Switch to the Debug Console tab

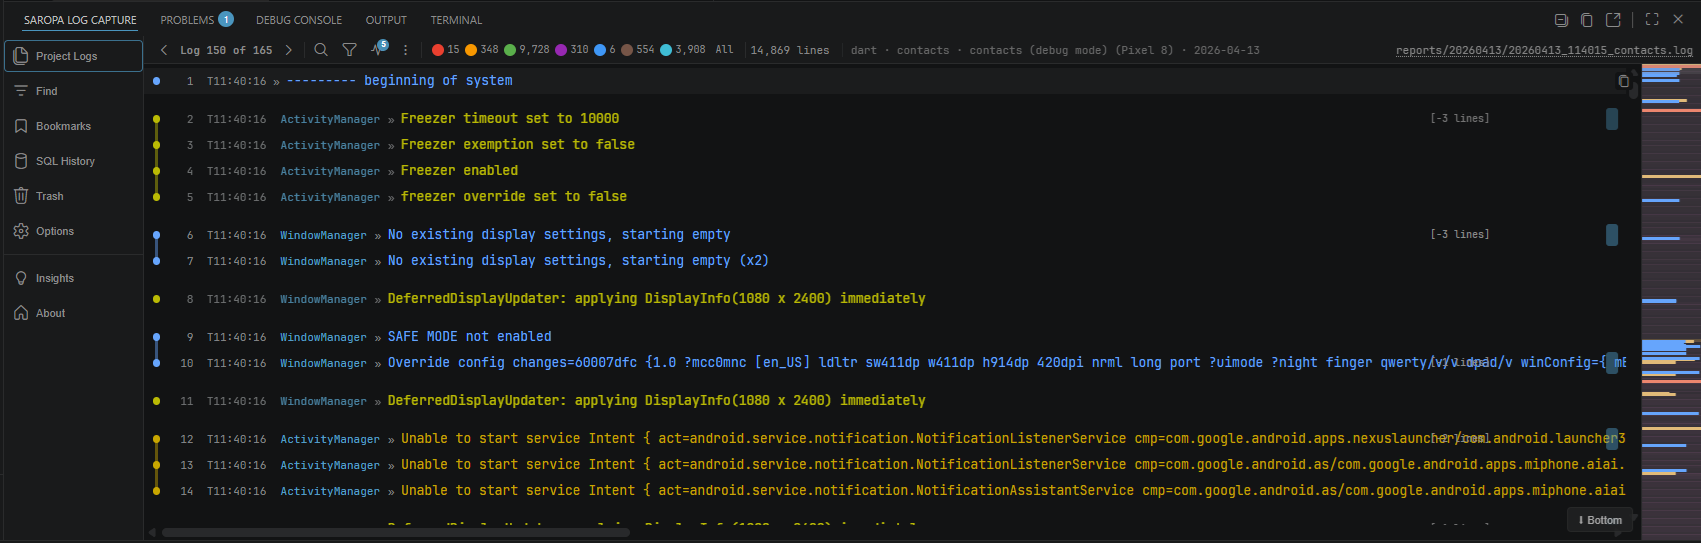299,20
